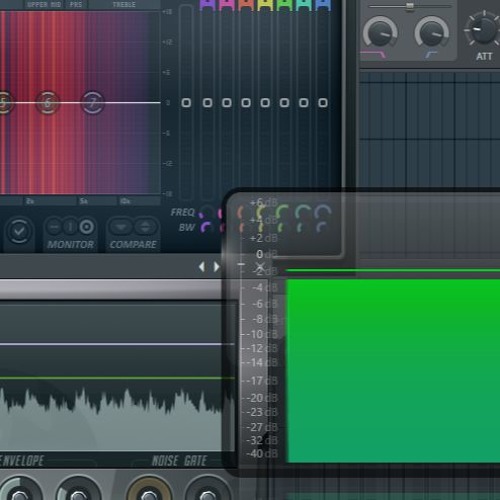The height and width of the screenshot is (500, 500).
Task: Click the white ceiling line in limiter display
Action: [117, 344]
